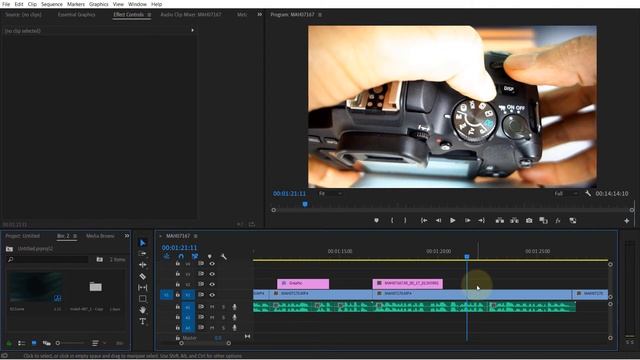Play the program monitor video
640x360 pixels.
coord(453,220)
